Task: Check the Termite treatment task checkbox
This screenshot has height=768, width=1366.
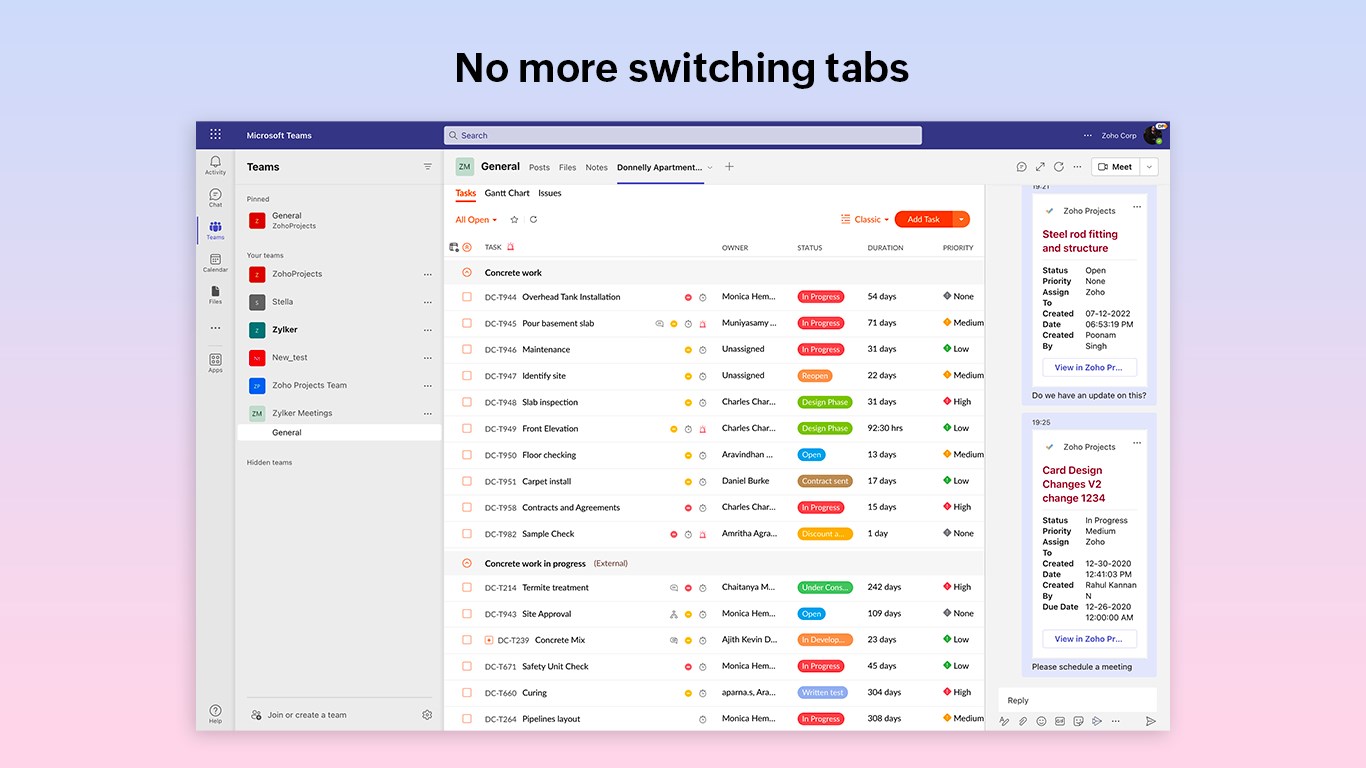Action: [467, 587]
